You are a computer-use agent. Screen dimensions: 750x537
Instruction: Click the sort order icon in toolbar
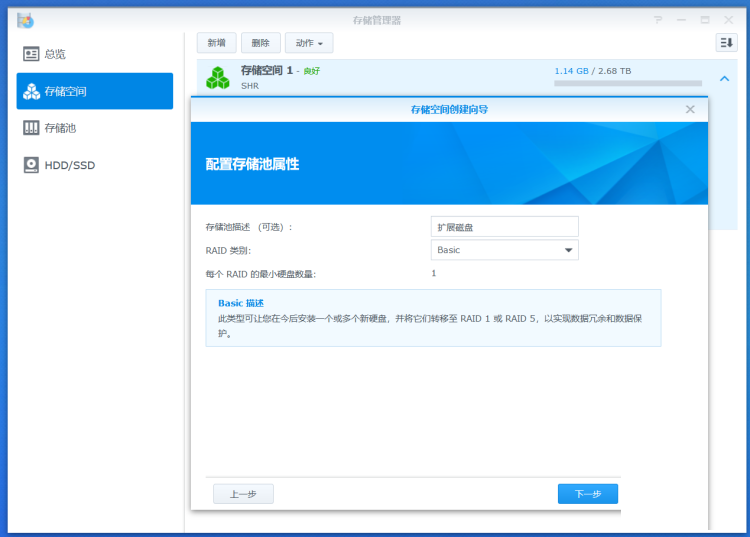[726, 43]
